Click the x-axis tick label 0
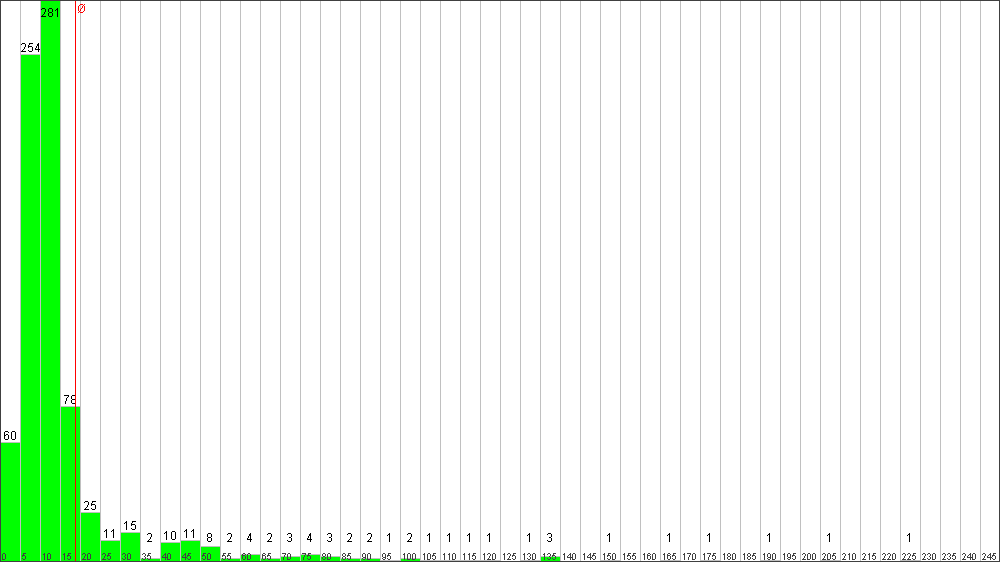Screen dimensions: 1000x562 tap(4, 556)
